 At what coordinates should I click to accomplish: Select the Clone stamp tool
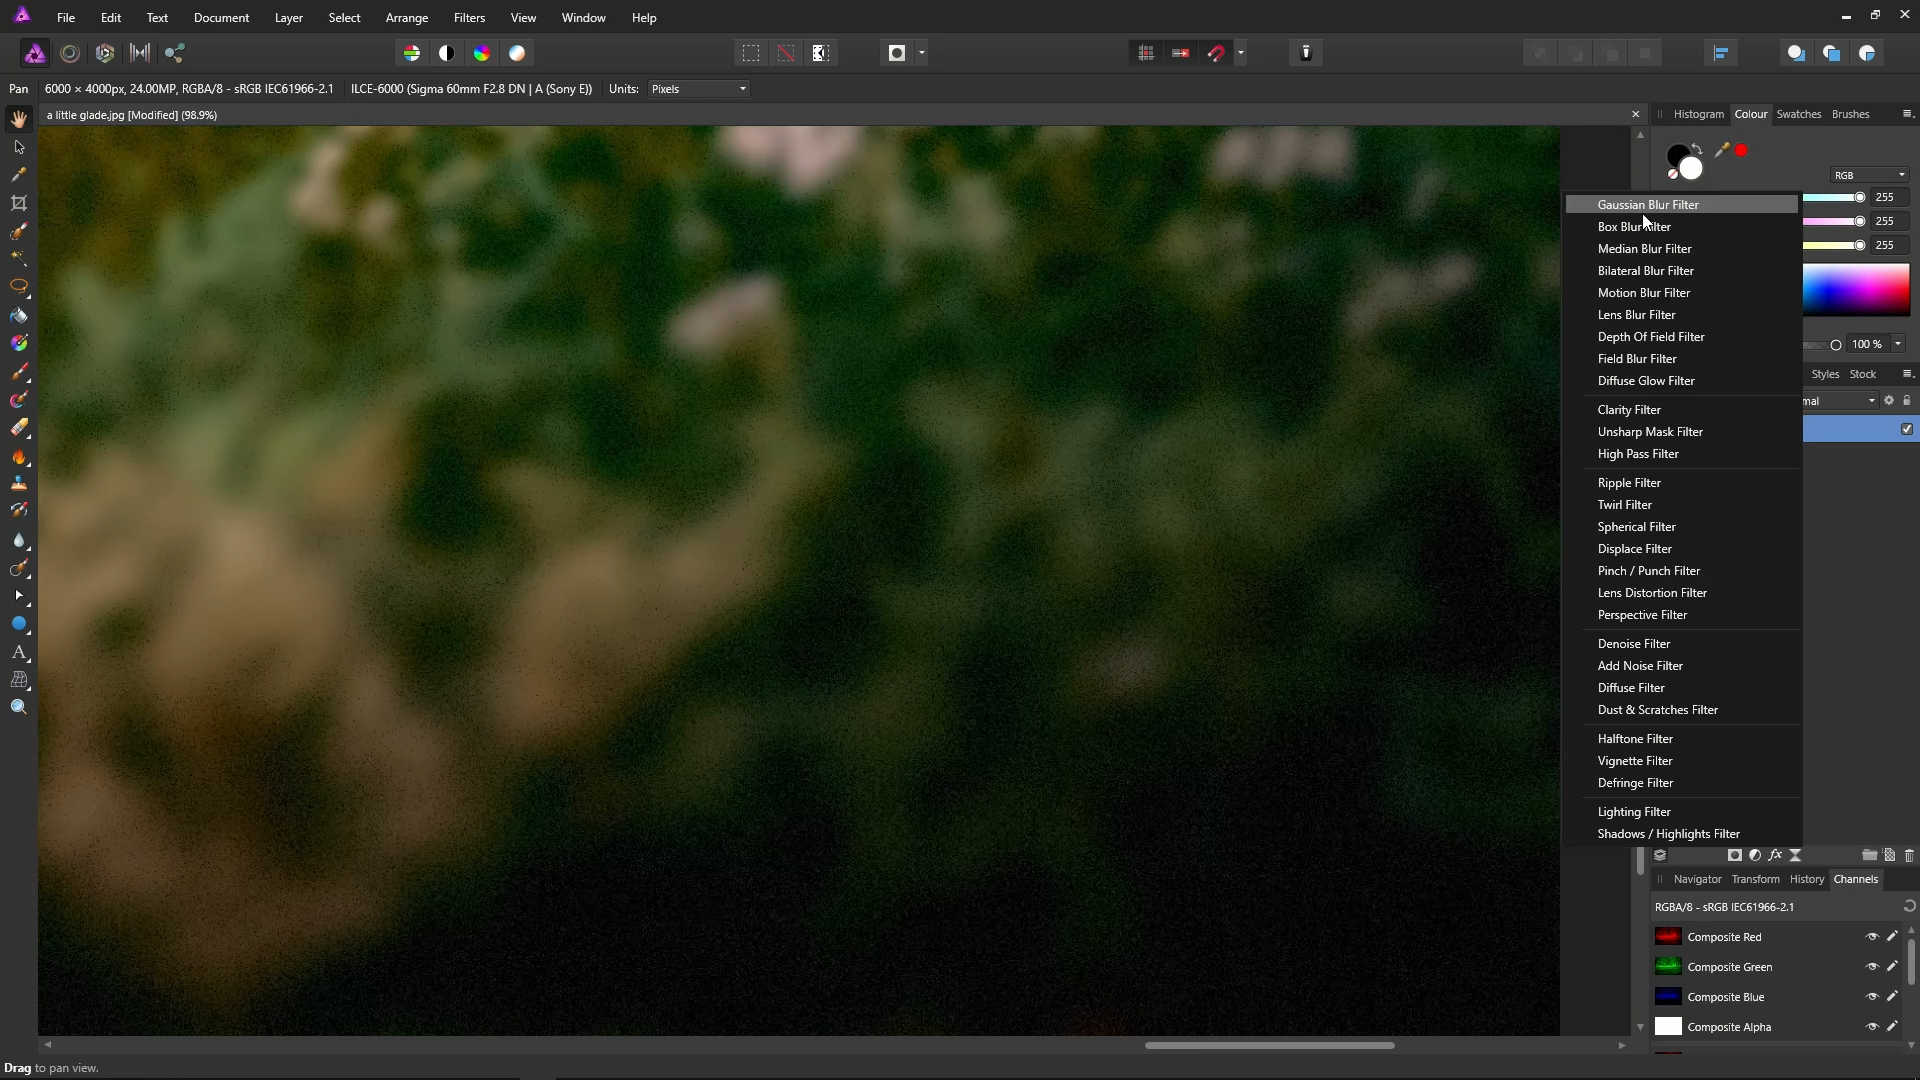[x=18, y=483]
